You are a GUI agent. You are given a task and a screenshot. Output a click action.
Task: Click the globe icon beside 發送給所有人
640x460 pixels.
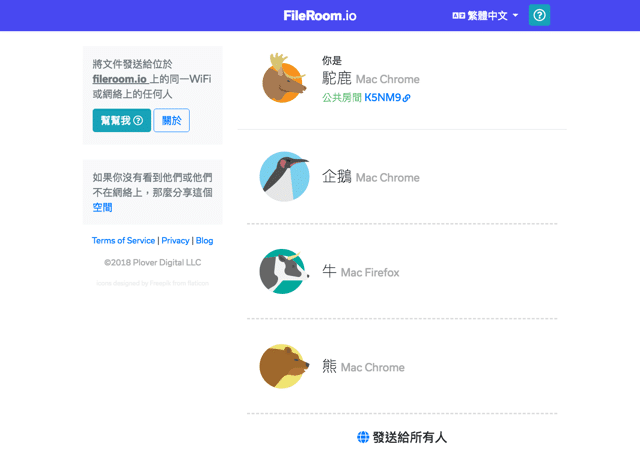(x=363, y=437)
